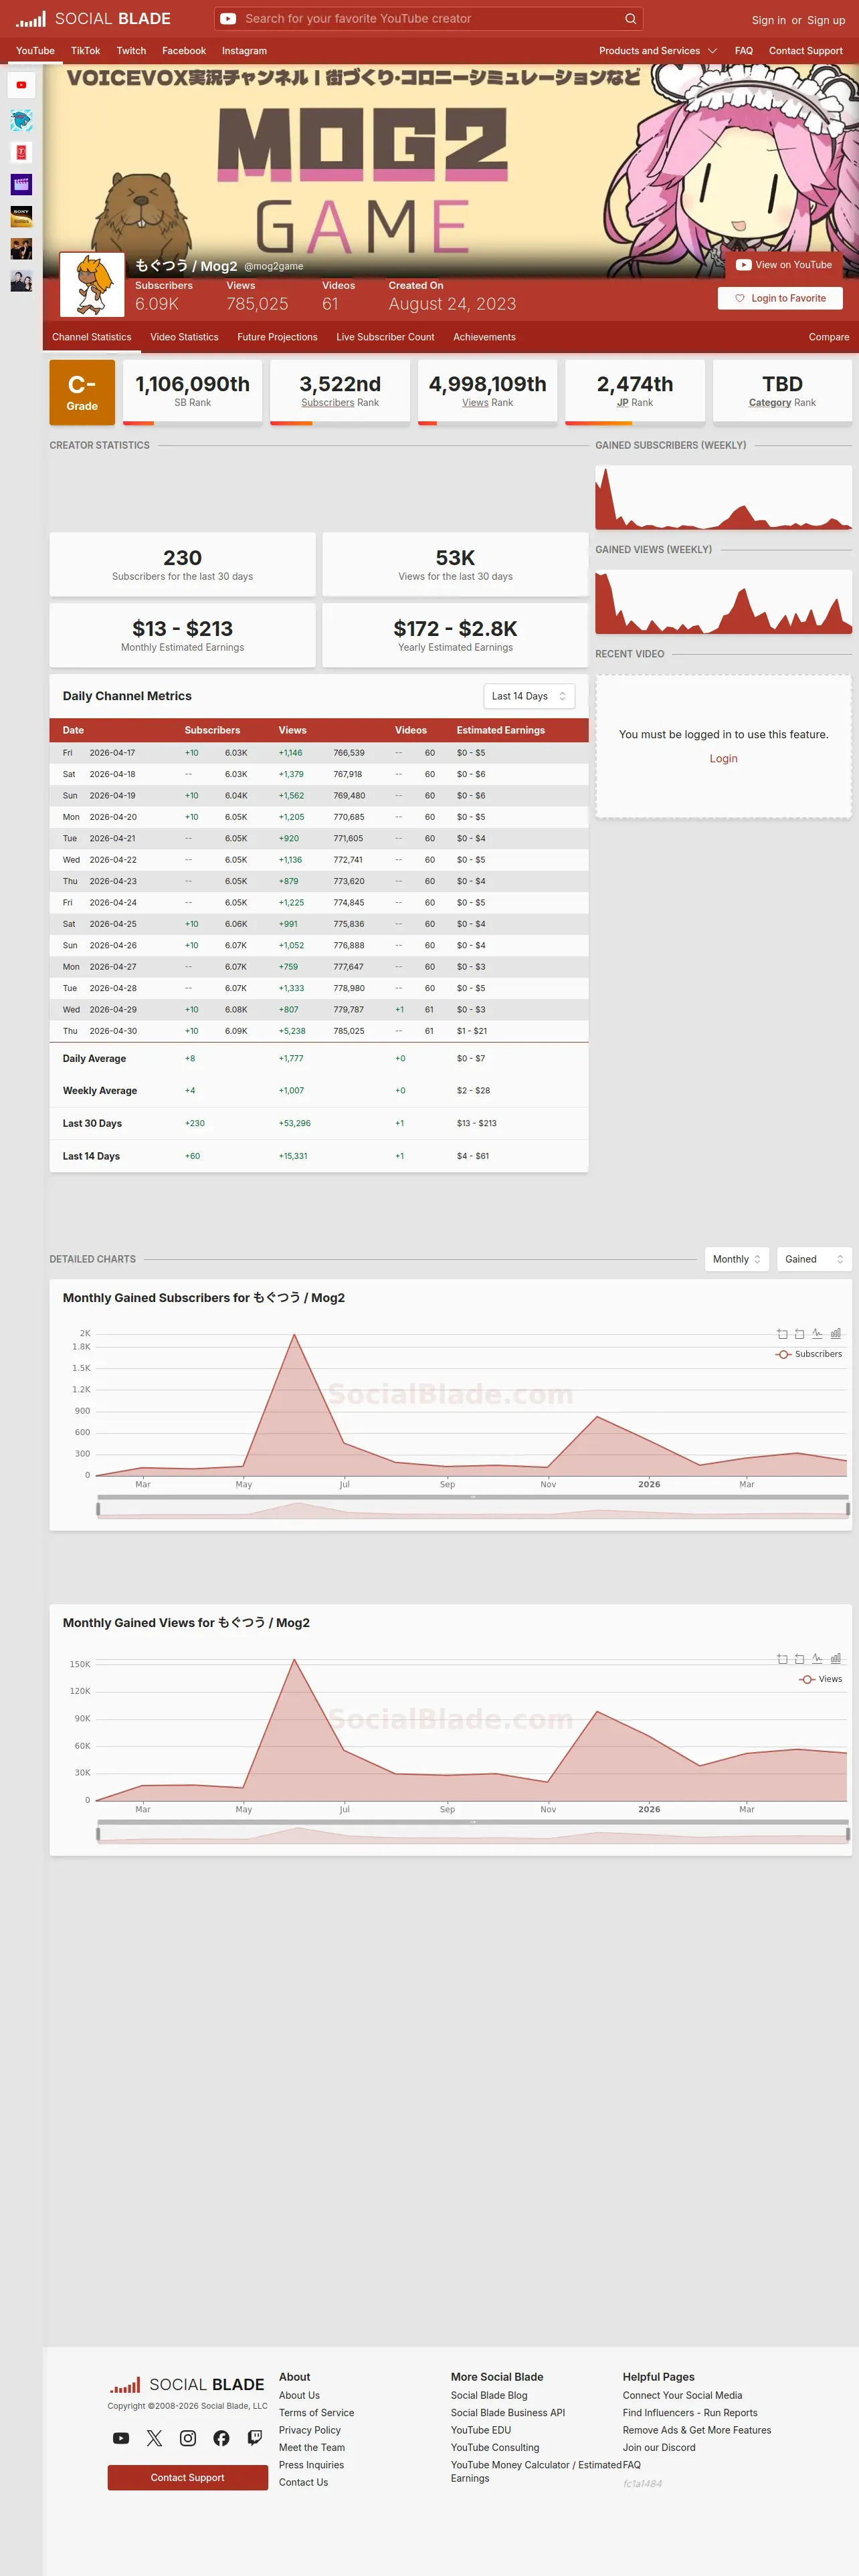The height and width of the screenshot is (2576, 859).
Task: Switch the Views chart to line view
Action: pyautogui.click(x=817, y=1659)
